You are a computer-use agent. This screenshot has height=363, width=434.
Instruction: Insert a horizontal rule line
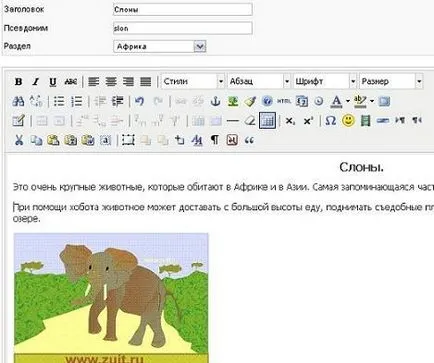coord(233,121)
